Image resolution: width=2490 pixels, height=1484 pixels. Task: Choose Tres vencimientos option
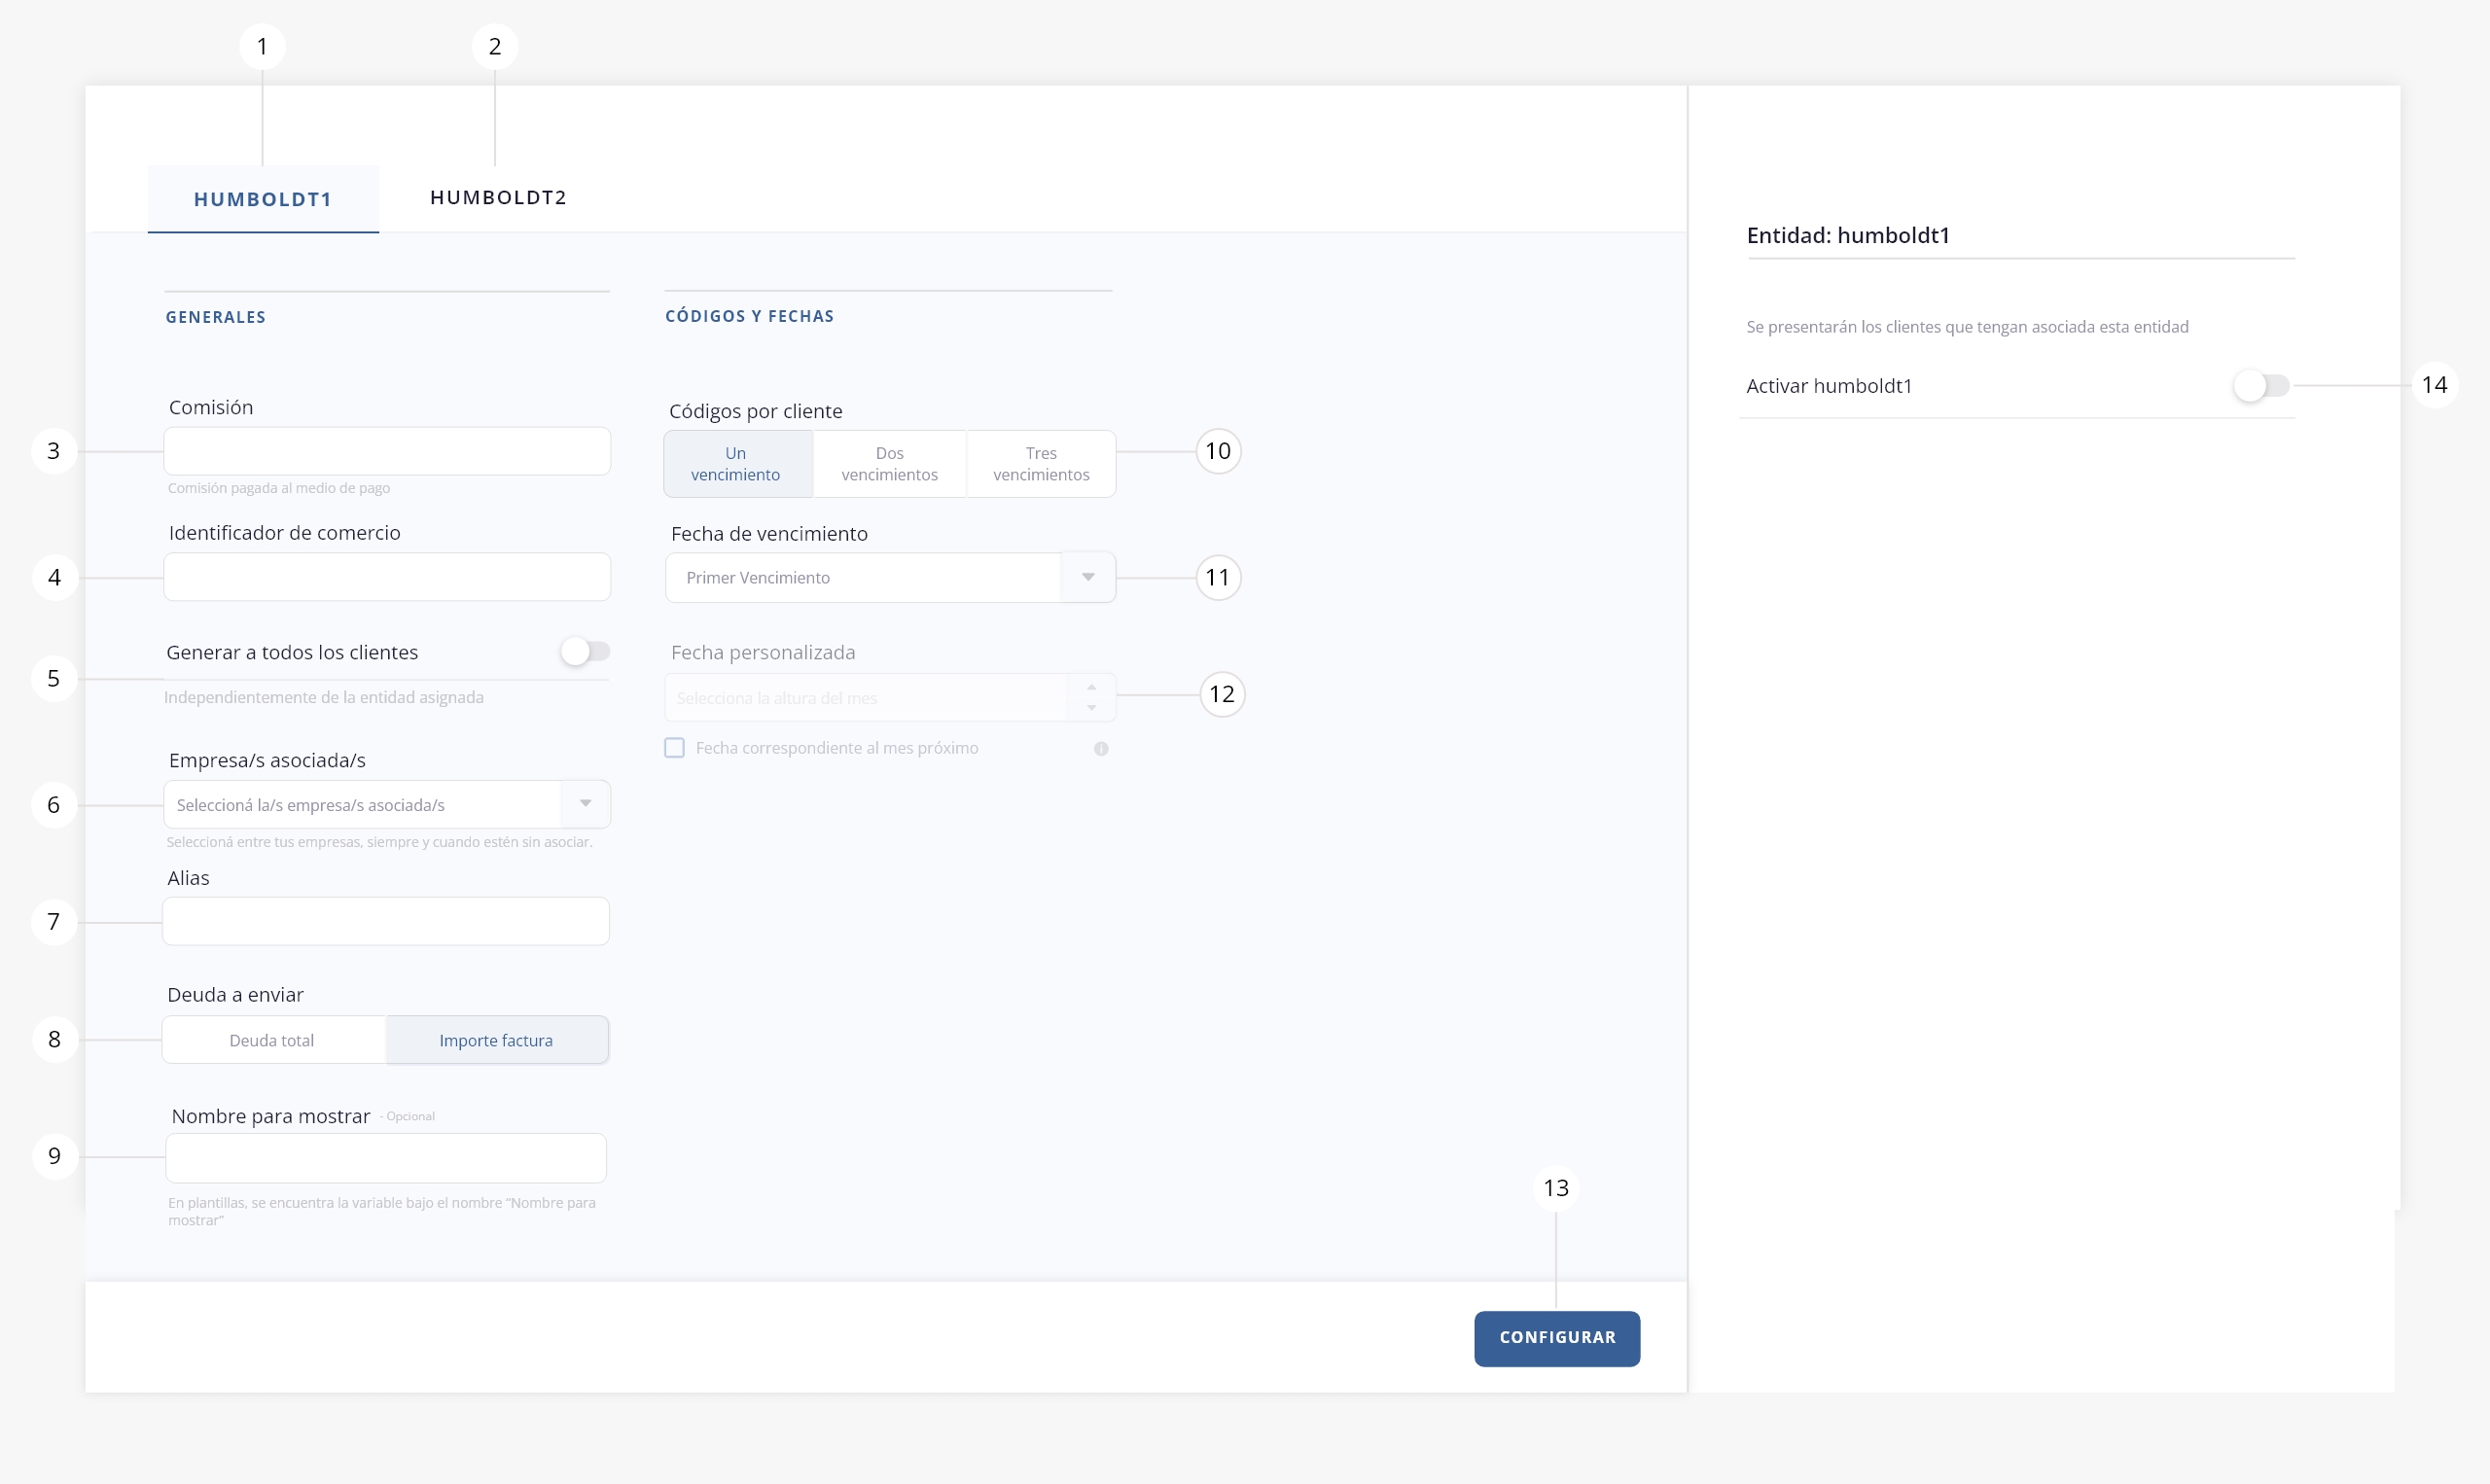pyautogui.click(x=1041, y=464)
